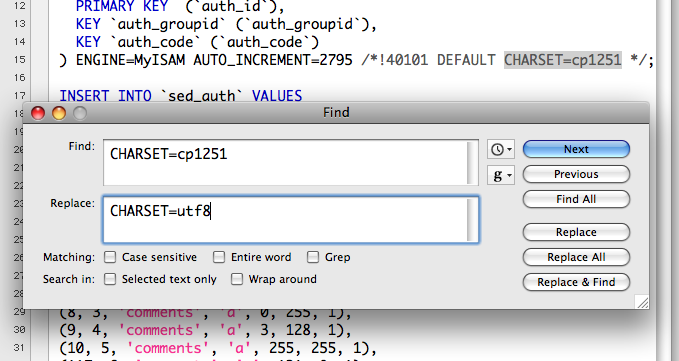
Task: Open the search history clock dropdown
Action: pyautogui.click(x=501, y=150)
